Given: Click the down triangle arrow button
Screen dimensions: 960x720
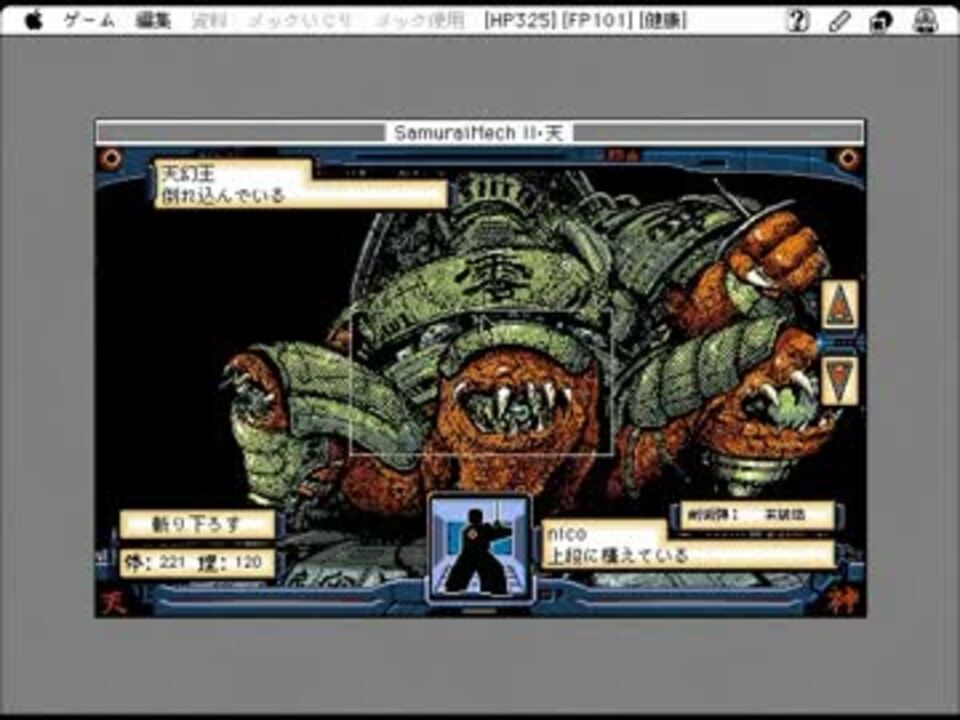Looking at the screenshot, I should pyautogui.click(x=839, y=381).
